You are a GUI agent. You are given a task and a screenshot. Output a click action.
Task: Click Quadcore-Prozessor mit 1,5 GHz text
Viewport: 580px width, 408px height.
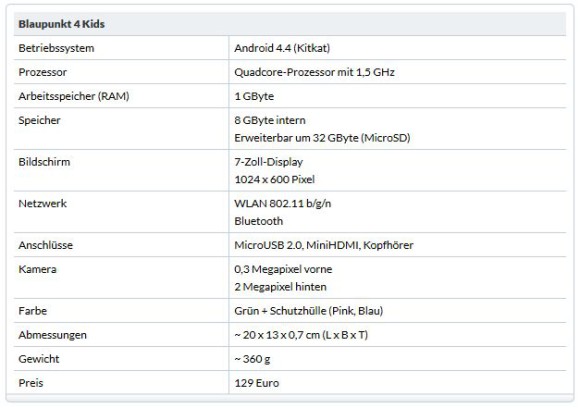click(x=314, y=72)
